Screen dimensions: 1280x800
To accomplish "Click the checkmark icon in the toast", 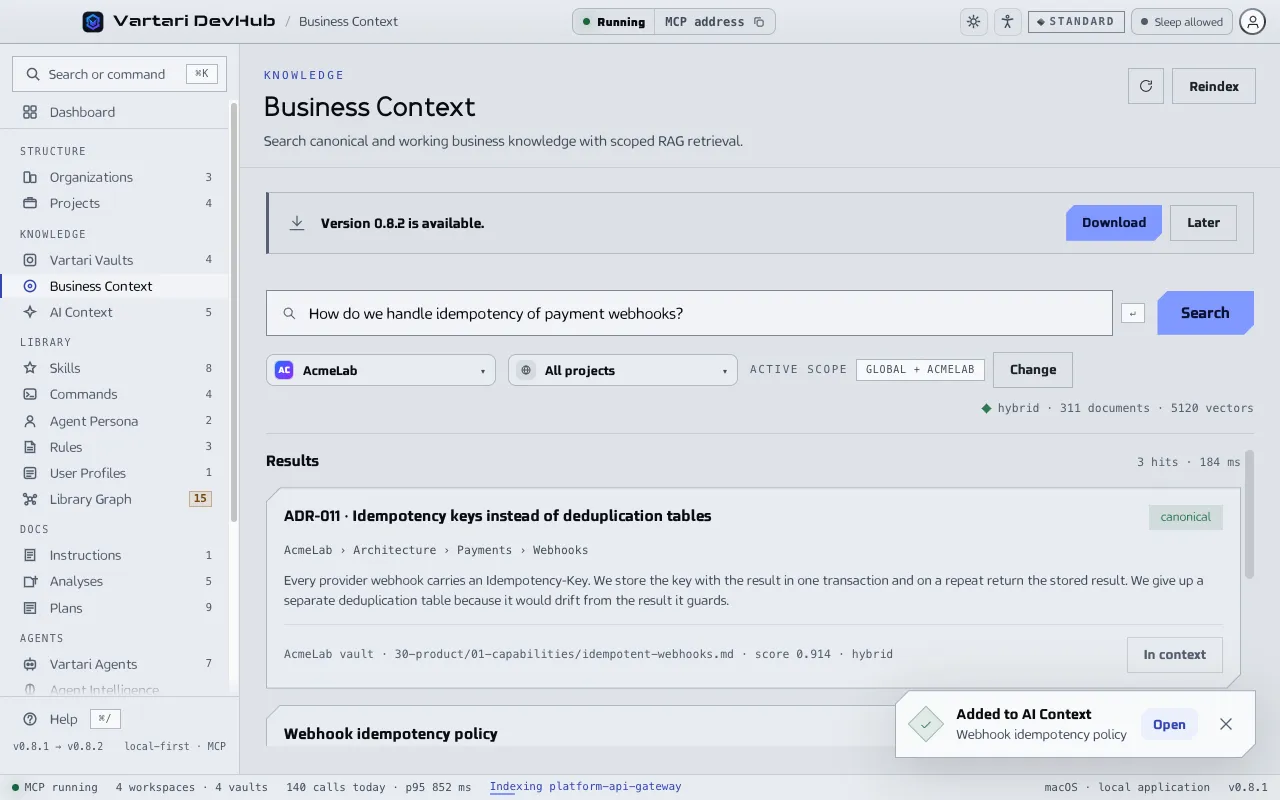I will coord(926,724).
